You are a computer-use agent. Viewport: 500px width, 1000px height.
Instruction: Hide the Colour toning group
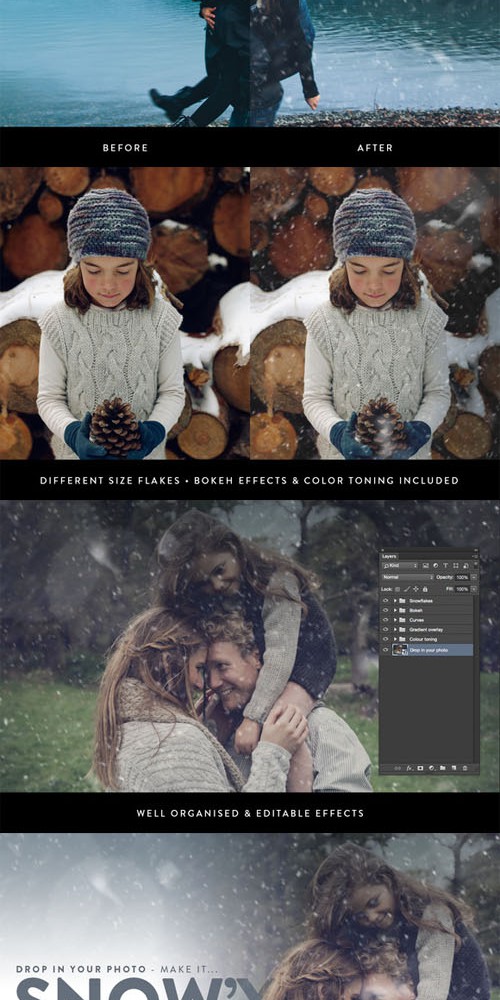click(x=385, y=639)
